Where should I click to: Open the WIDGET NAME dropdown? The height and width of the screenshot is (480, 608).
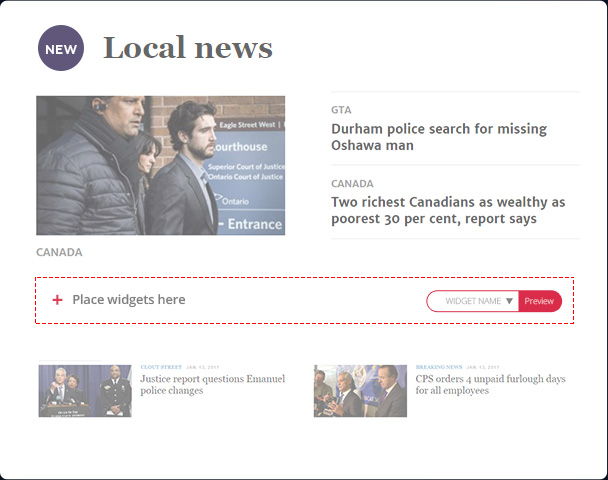473,301
